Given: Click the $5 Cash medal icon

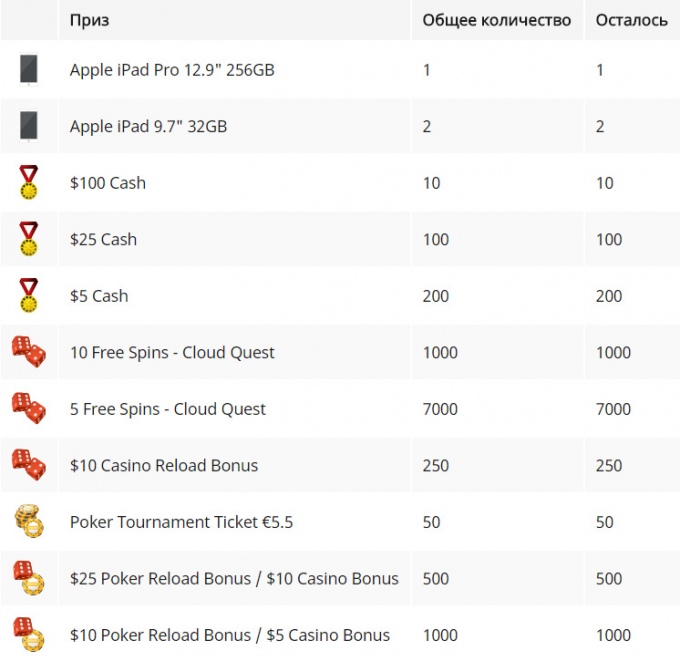Looking at the screenshot, I should pyautogui.click(x=29, y=295).
